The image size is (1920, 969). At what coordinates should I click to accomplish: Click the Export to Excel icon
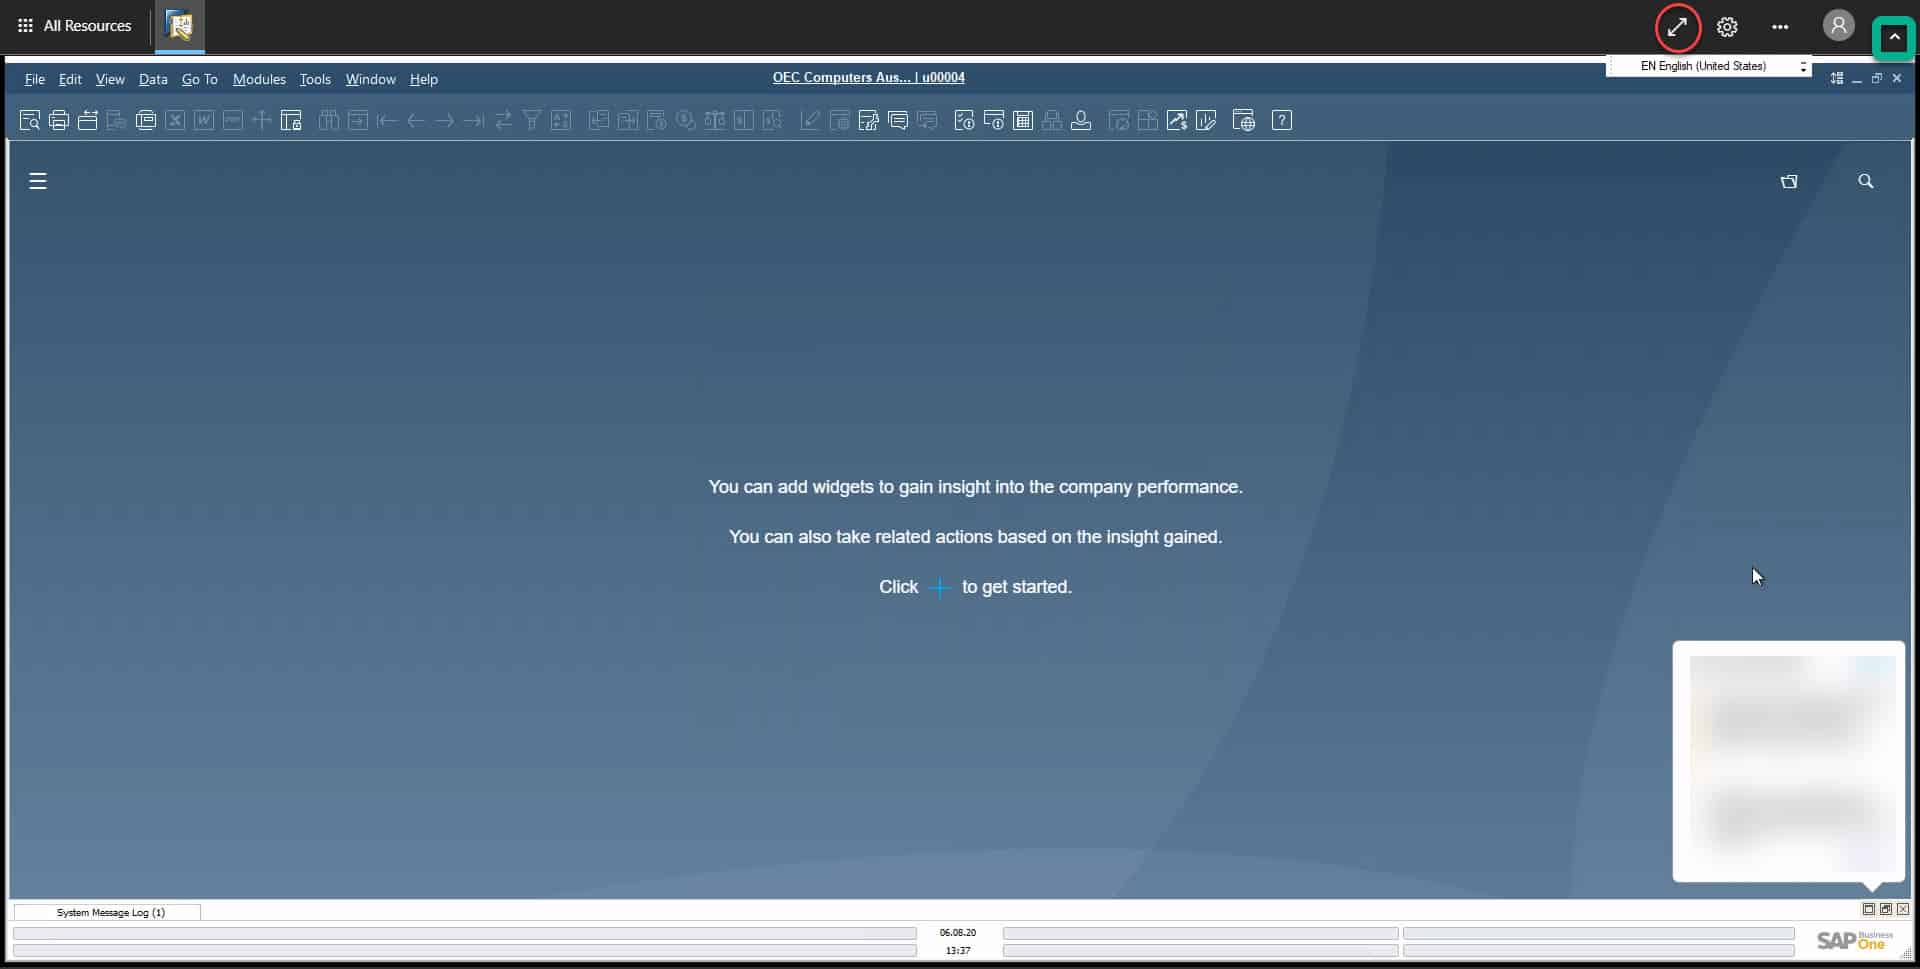tap(175, 121)
